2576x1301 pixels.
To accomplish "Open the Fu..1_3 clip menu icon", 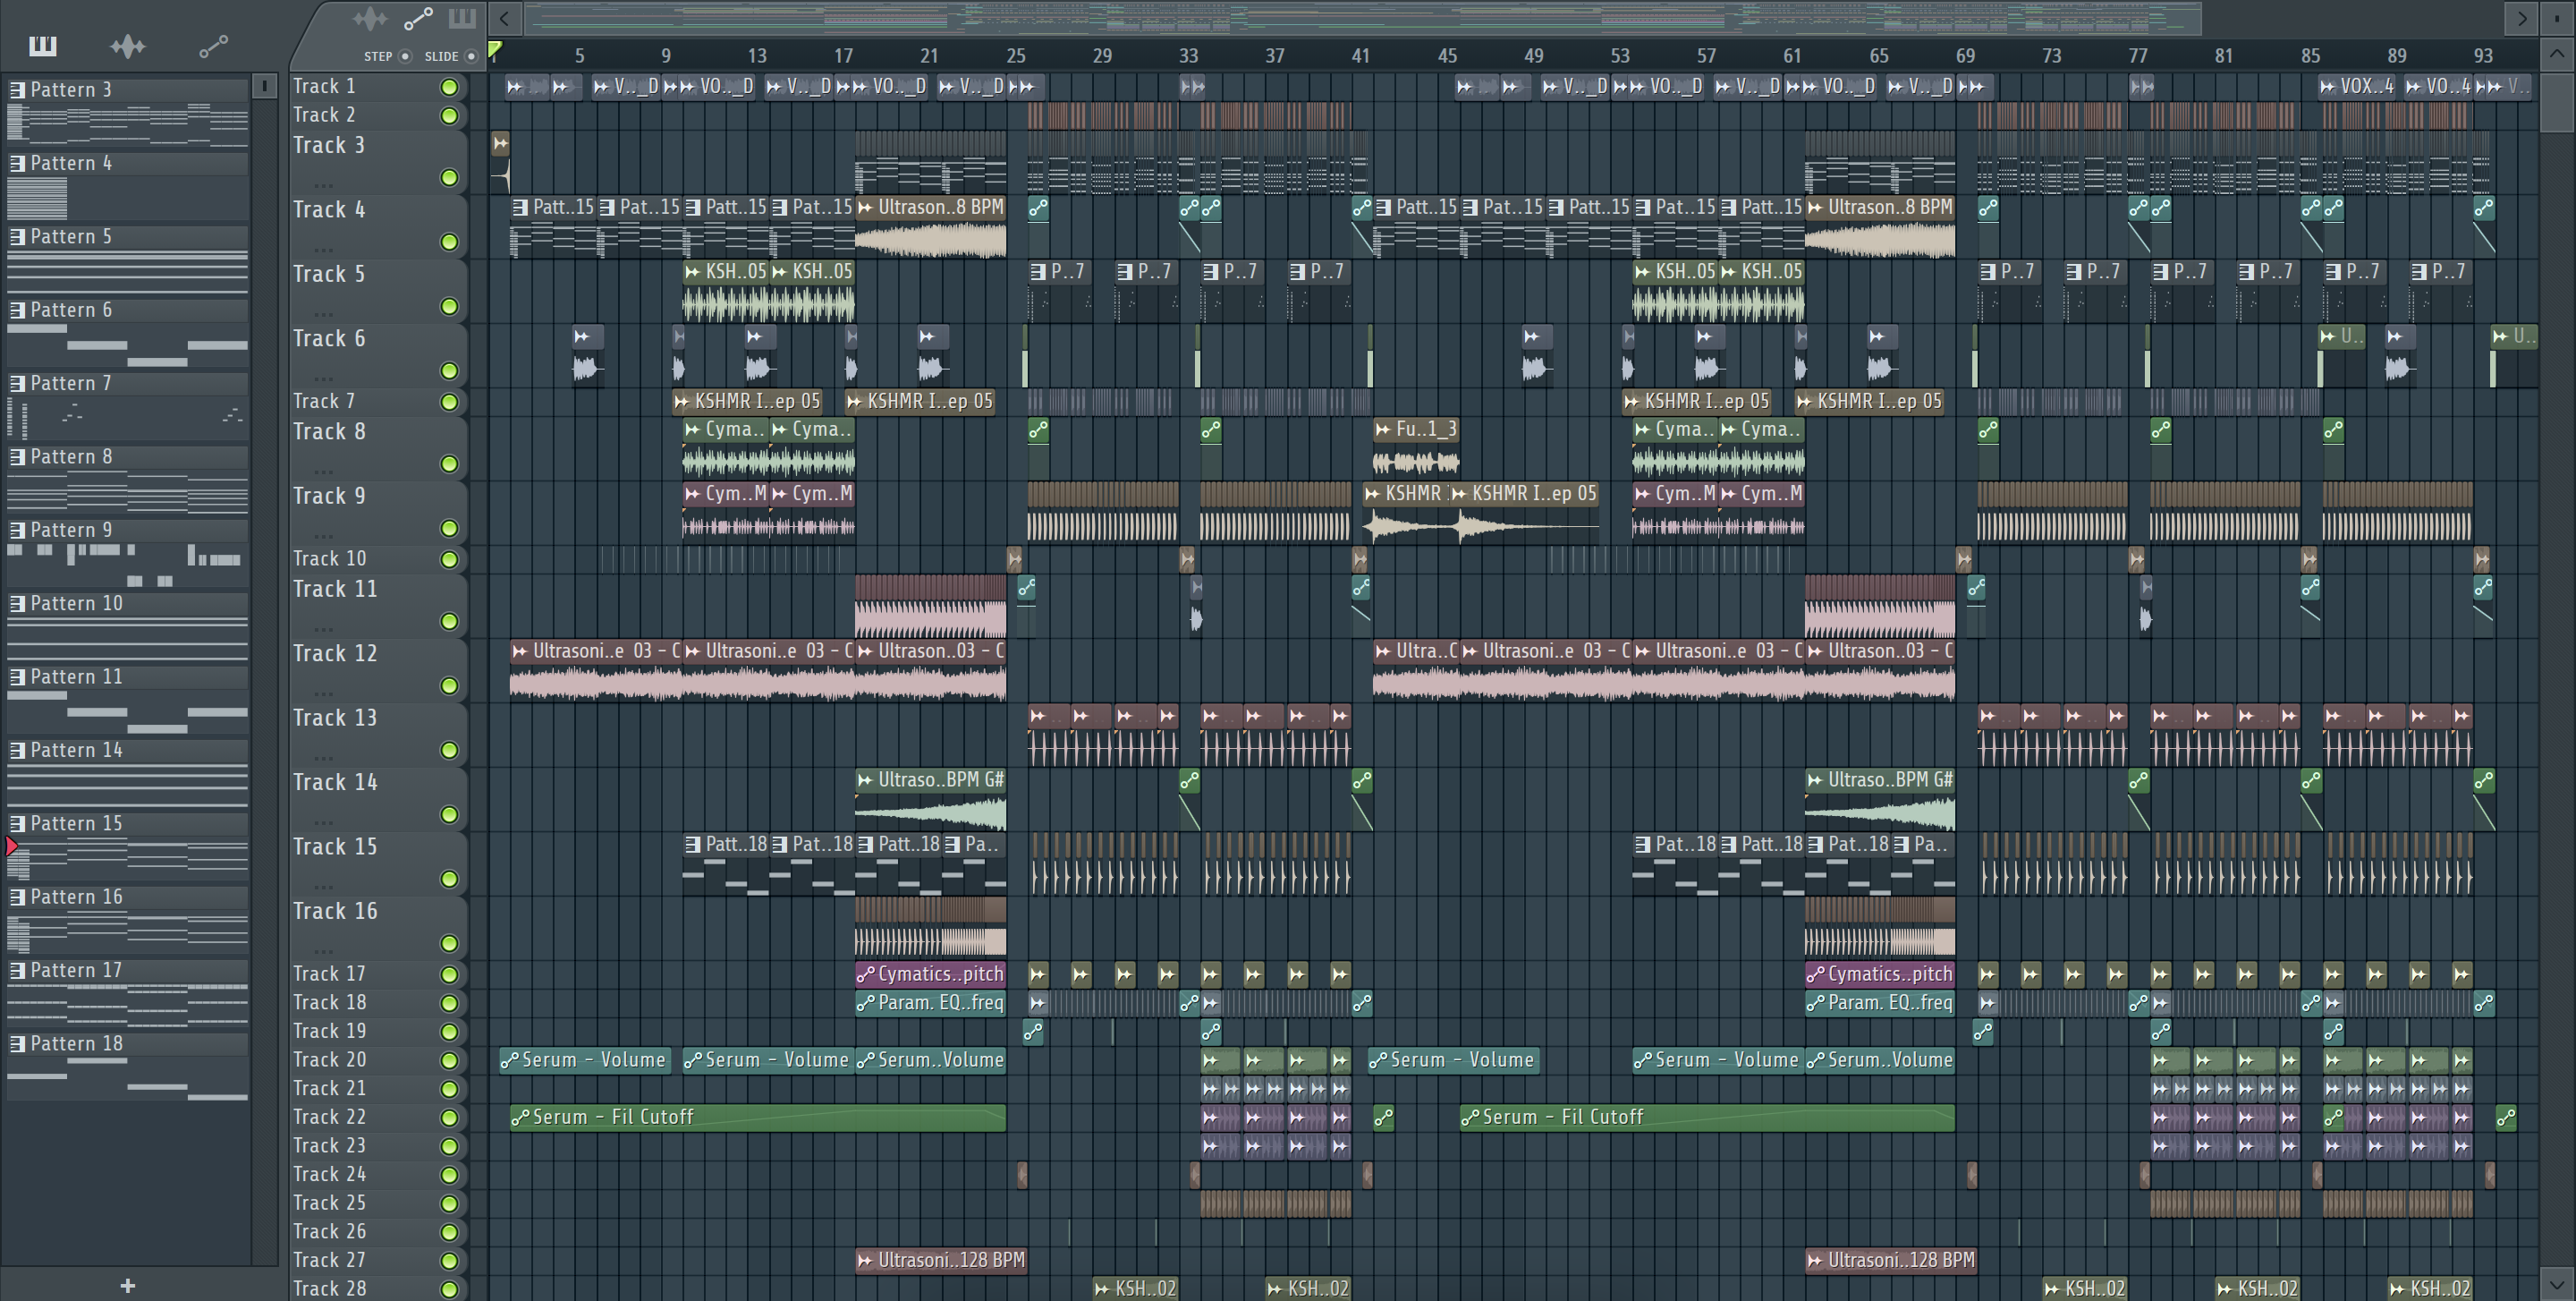I will click(x=1383, y=430).
